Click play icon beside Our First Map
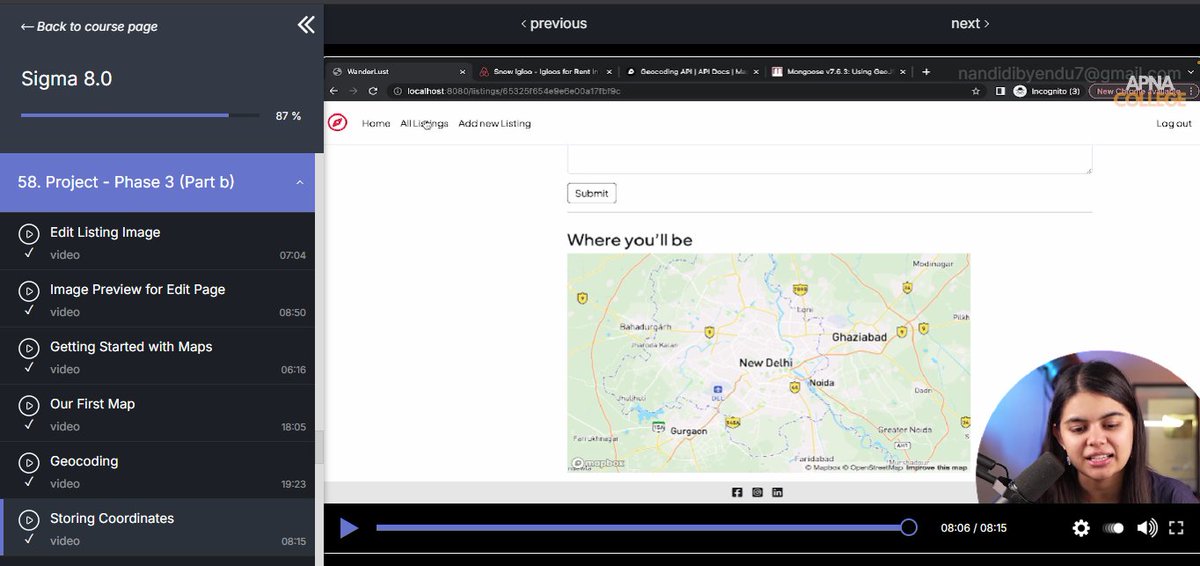Screen dimensions: 1200x566 pos(29,404)
